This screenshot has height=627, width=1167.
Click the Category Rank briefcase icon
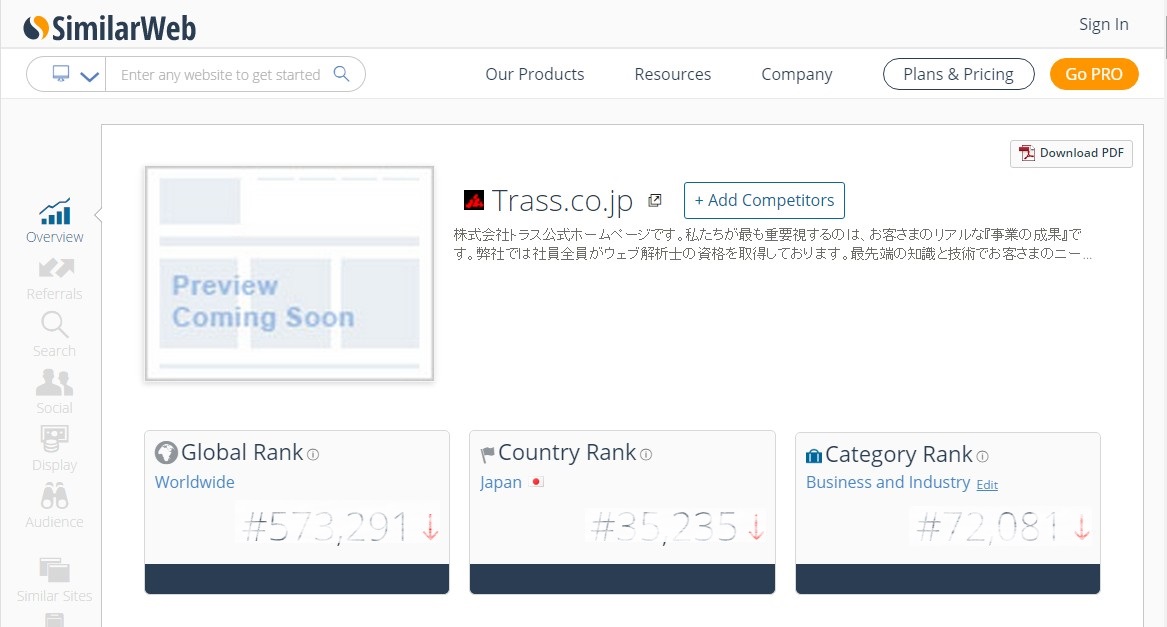coord(814,456)
